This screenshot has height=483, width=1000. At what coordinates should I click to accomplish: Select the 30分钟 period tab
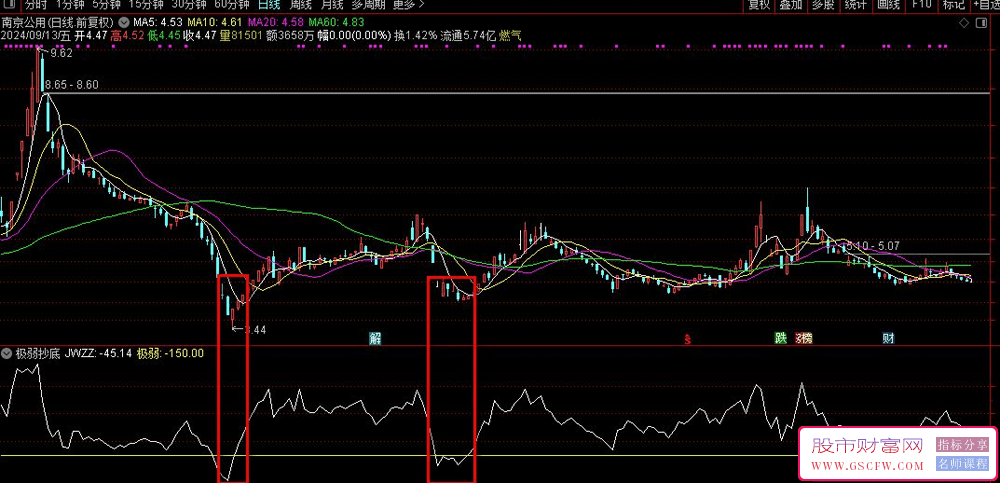(x=189, y=4)
